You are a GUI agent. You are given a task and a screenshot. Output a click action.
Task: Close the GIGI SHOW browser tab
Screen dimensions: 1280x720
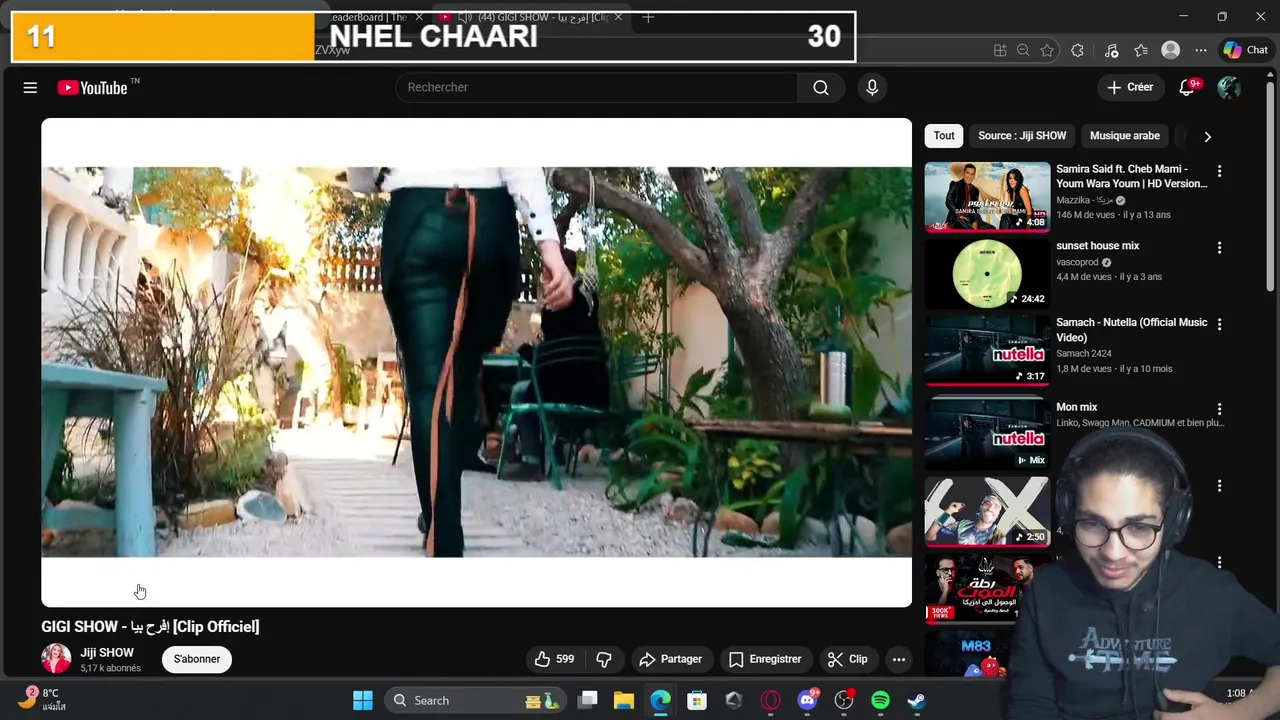click(618, 18)
